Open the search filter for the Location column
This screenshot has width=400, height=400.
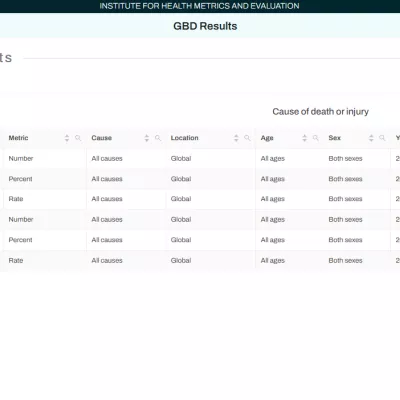[247, 138]
